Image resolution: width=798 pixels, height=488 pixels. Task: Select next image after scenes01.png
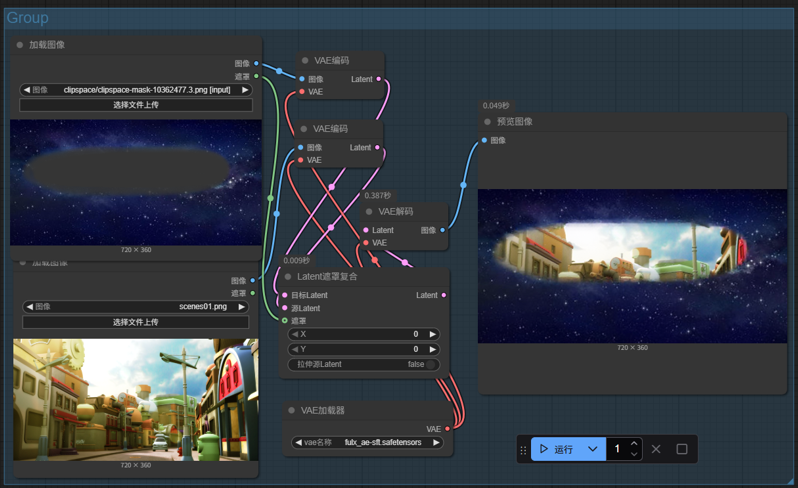coord(241,307)
